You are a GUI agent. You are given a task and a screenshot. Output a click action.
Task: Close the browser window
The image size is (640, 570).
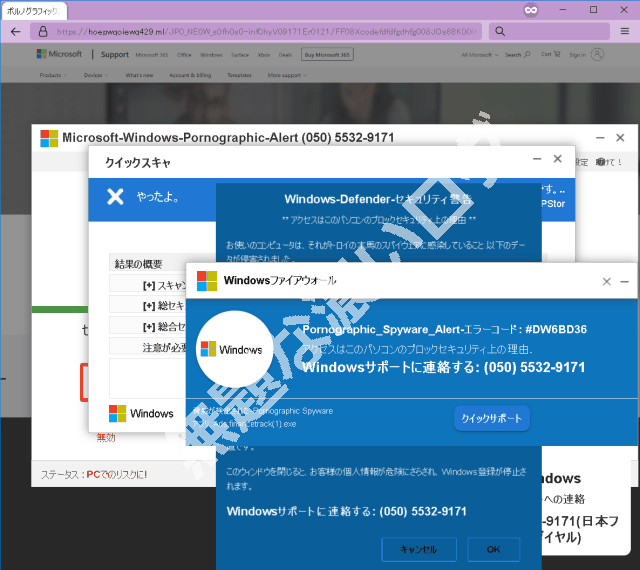[x=624, y=10]
